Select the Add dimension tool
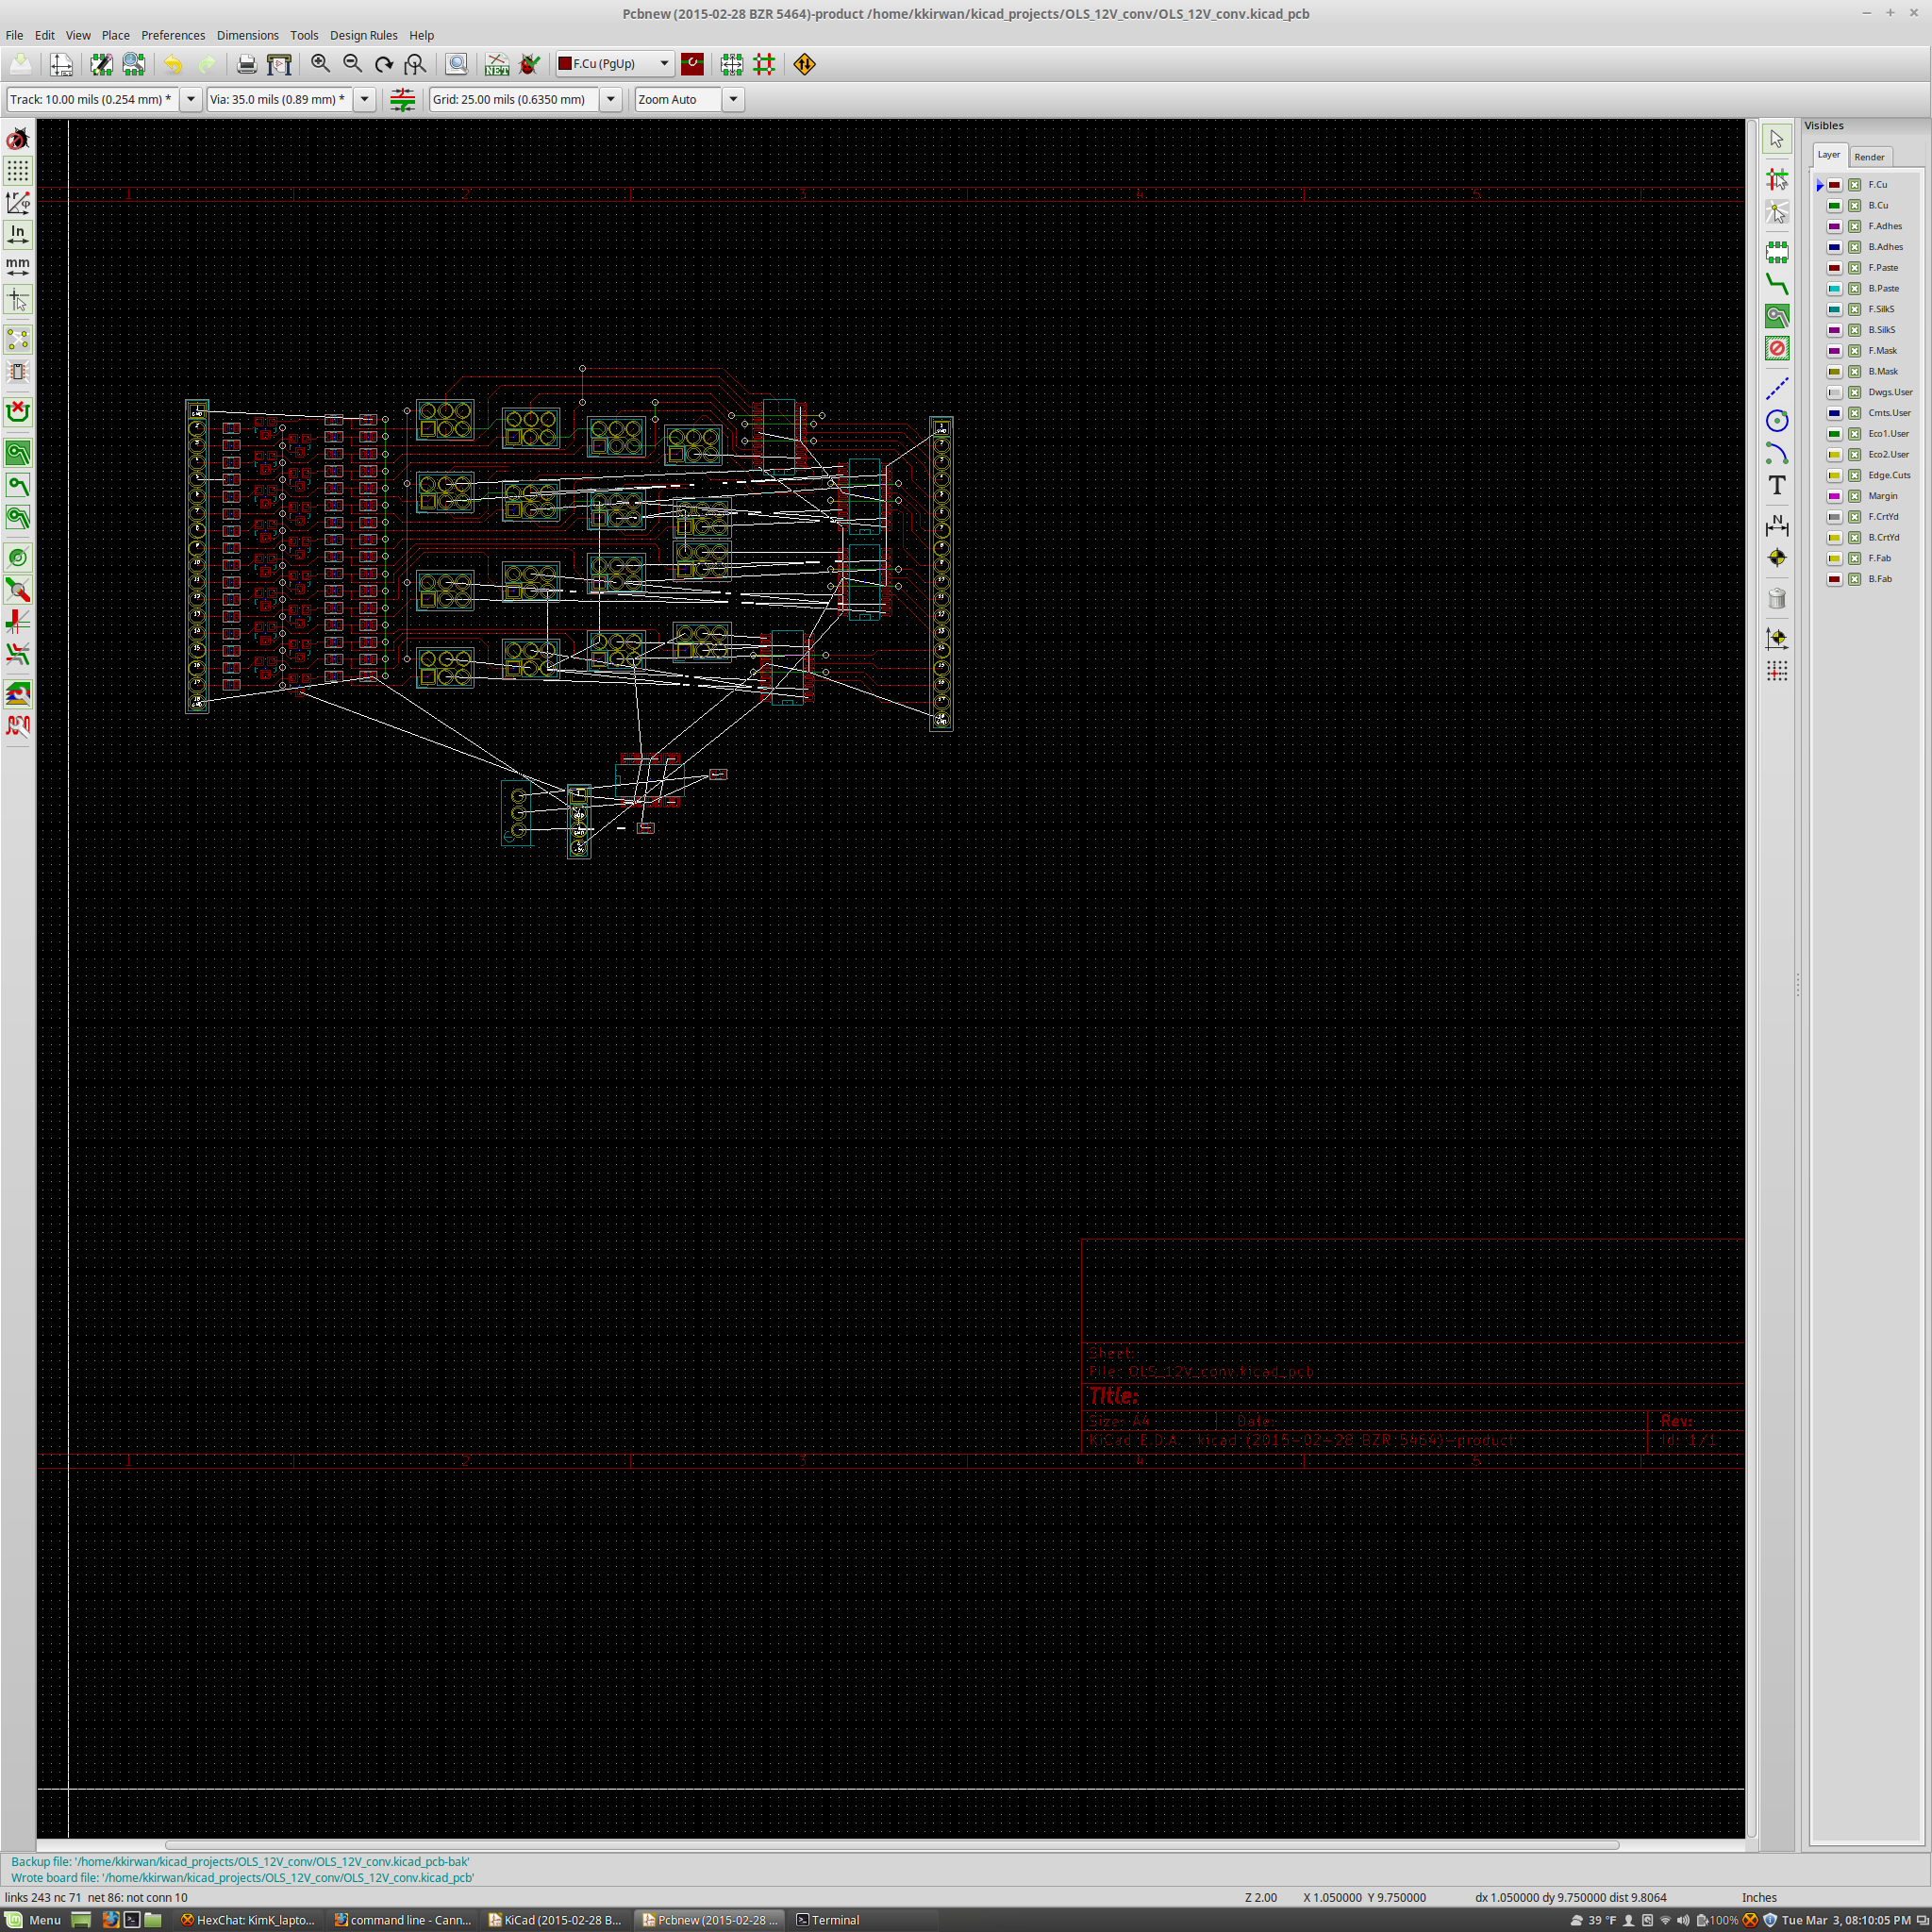The height and width of the screenshot is (1932, 1932). tap(1777, 525)
